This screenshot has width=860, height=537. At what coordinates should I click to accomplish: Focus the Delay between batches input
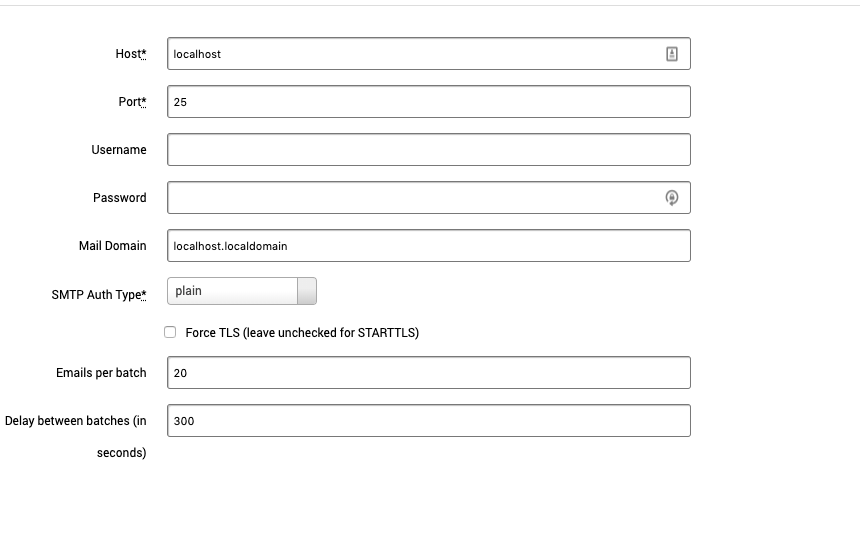[428, 421]
